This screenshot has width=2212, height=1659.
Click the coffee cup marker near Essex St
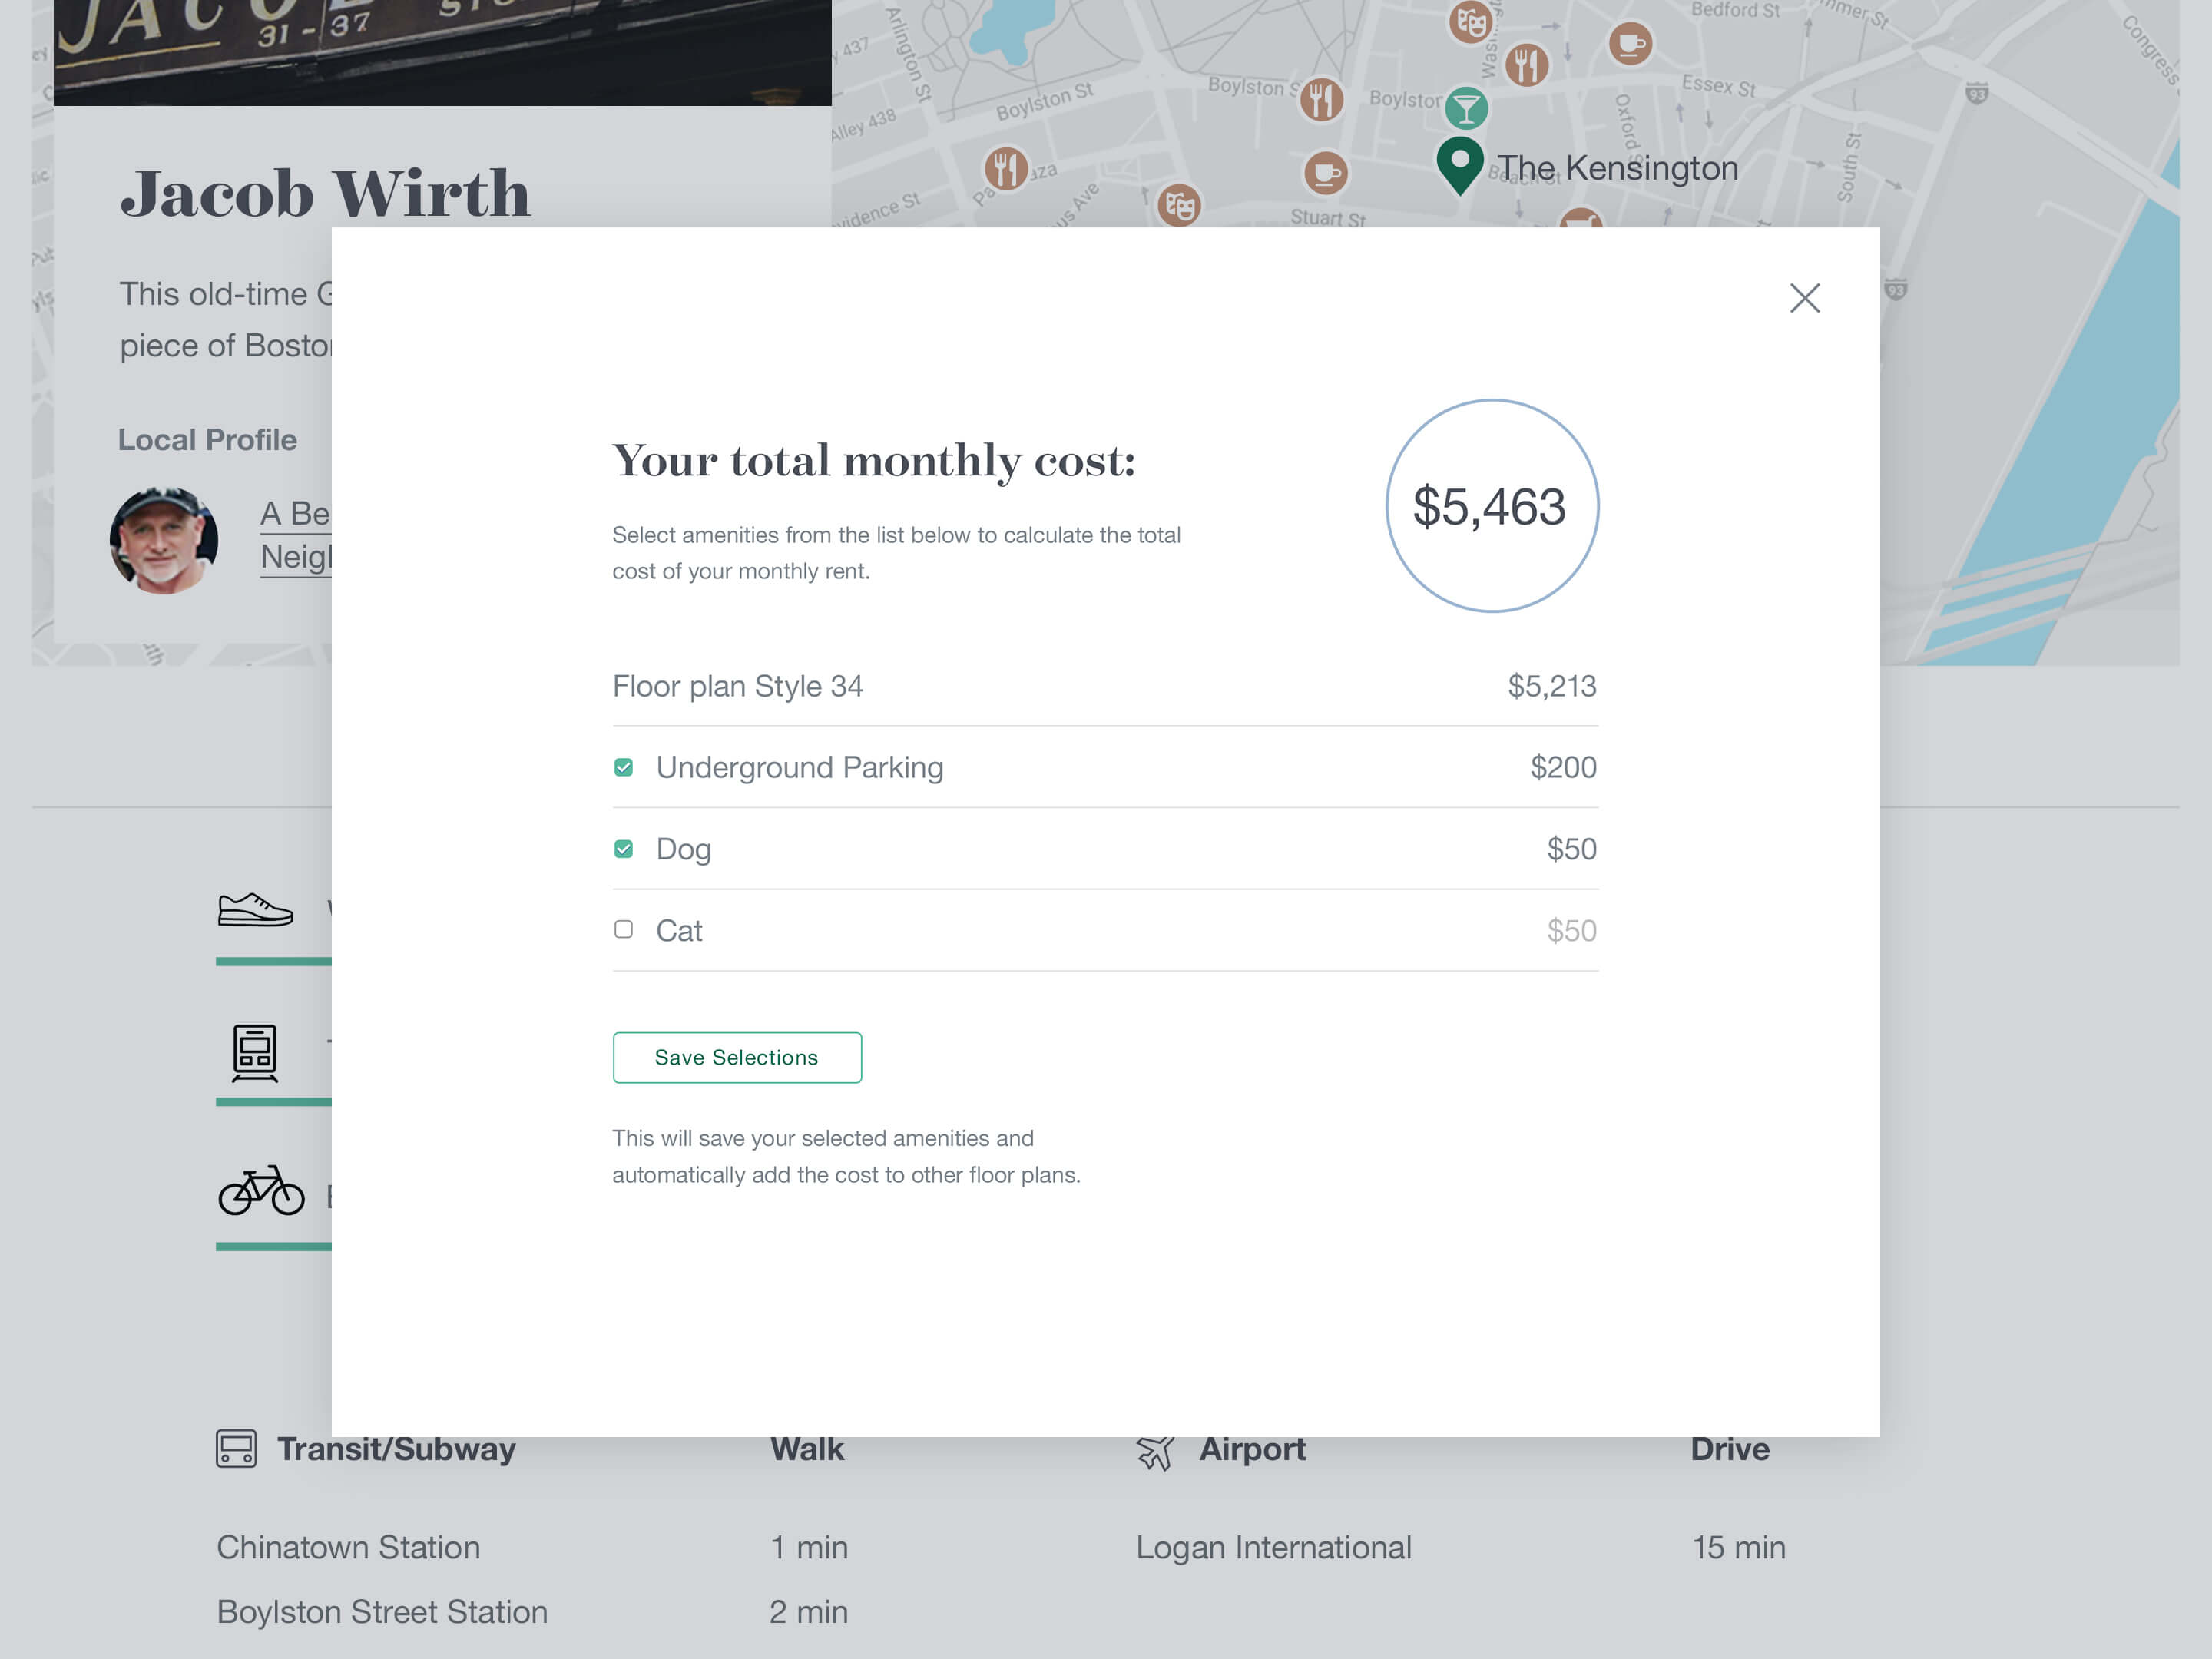tap(1630, 44)
